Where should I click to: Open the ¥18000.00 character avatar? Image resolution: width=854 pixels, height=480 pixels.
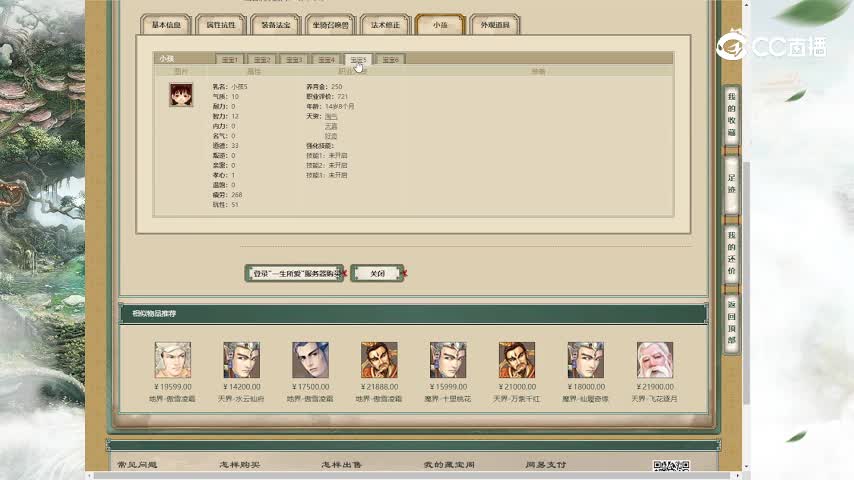coord(585,360)
